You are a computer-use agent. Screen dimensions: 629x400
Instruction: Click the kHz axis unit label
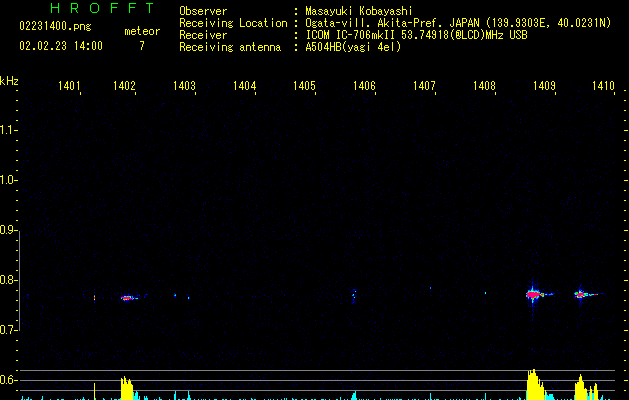[x=9, y=81]
